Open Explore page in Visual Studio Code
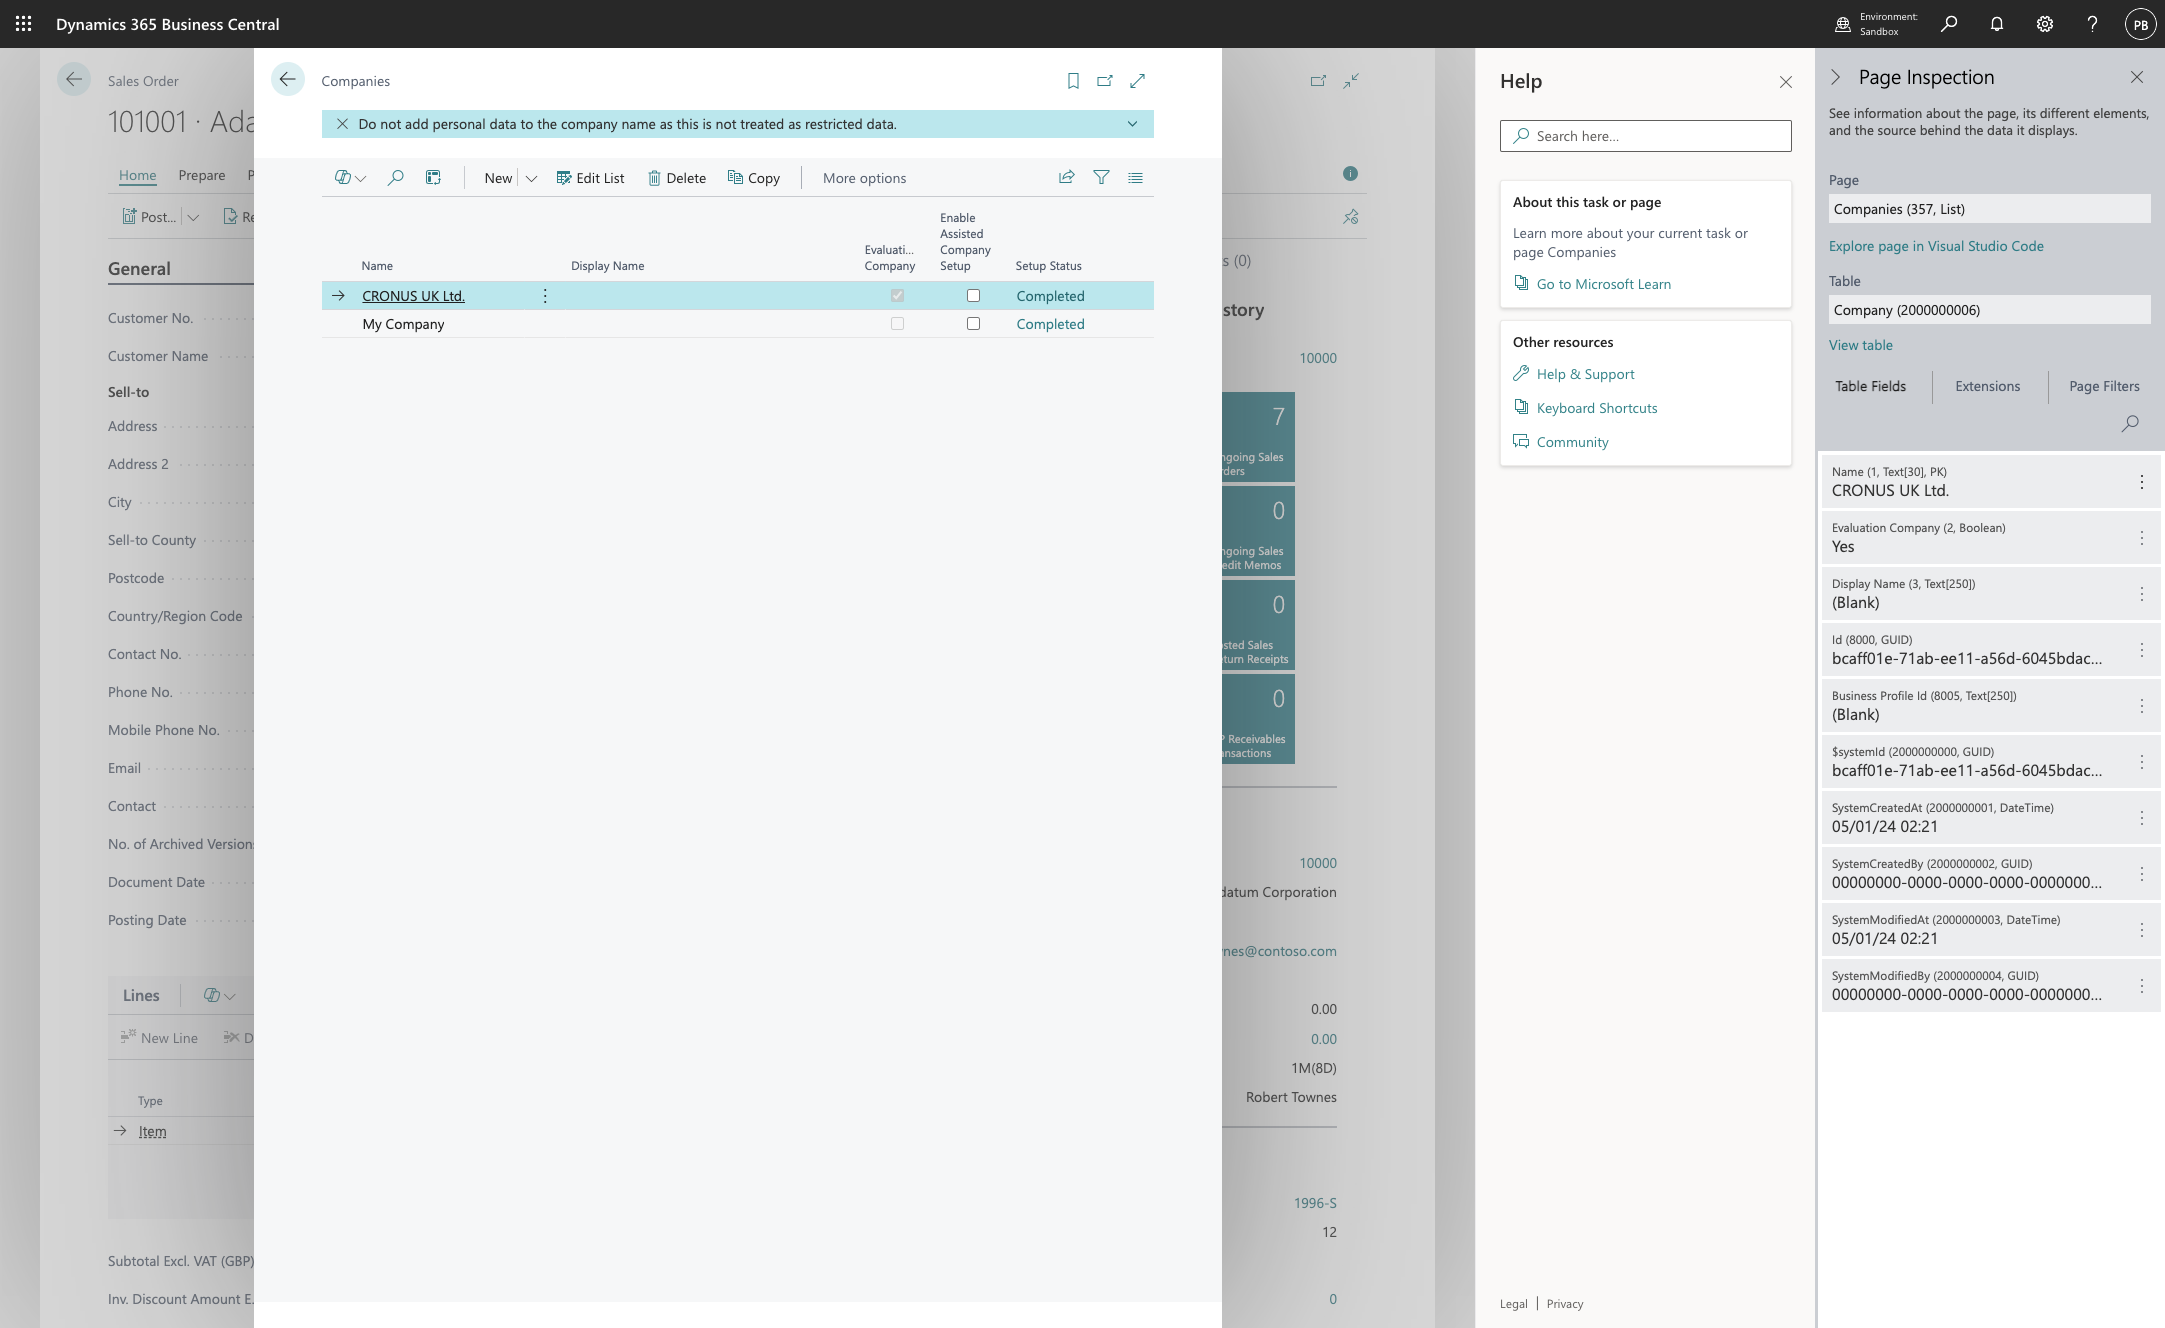Image resolution: width=2165 pixels, height=1328 pixels. pos(1936,246)
